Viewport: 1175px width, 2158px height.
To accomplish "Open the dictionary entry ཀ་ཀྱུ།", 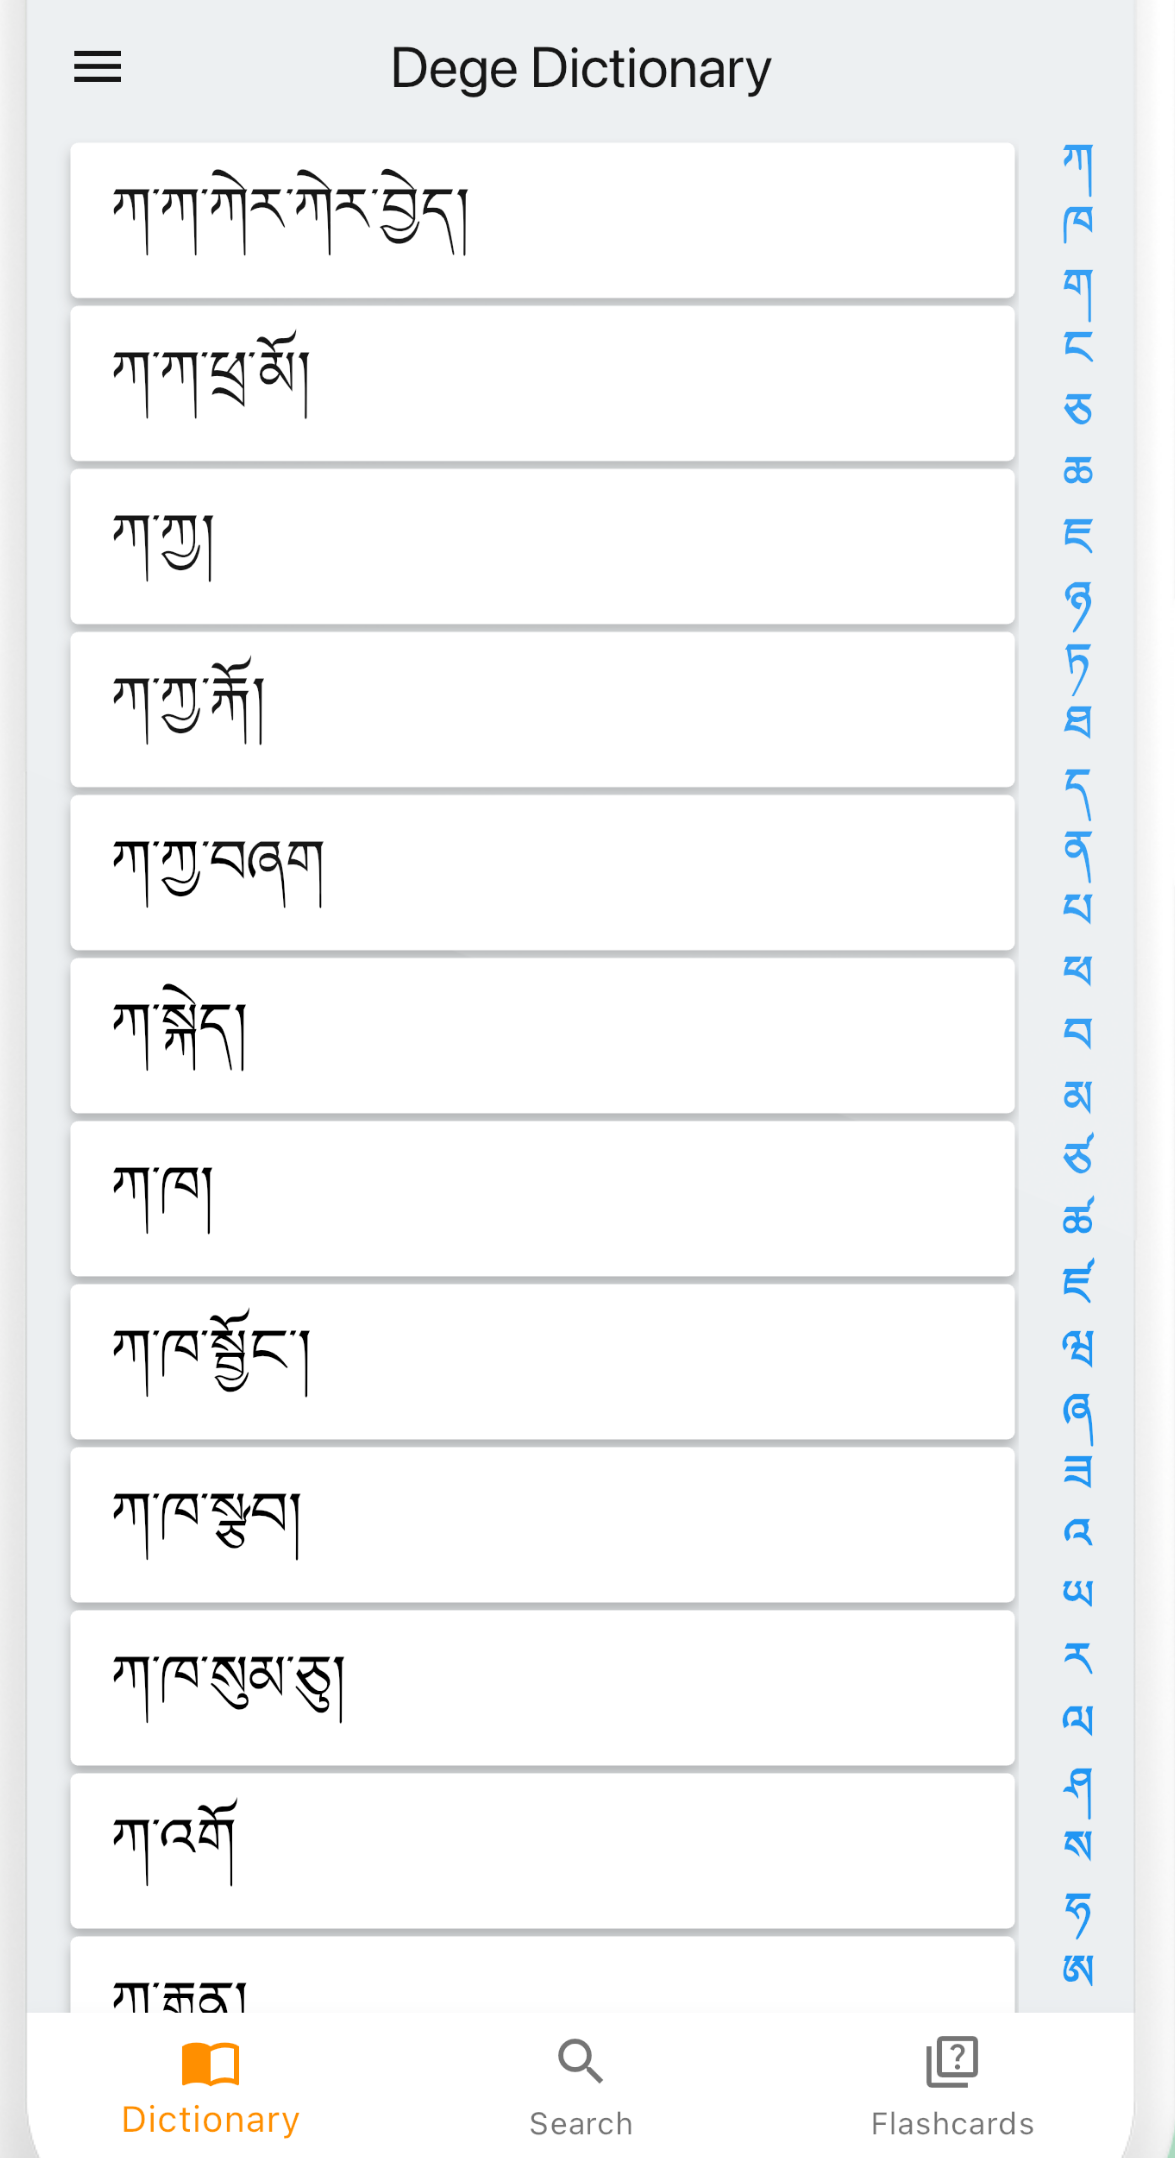I will pyautogui.click(x=542, y=546).
